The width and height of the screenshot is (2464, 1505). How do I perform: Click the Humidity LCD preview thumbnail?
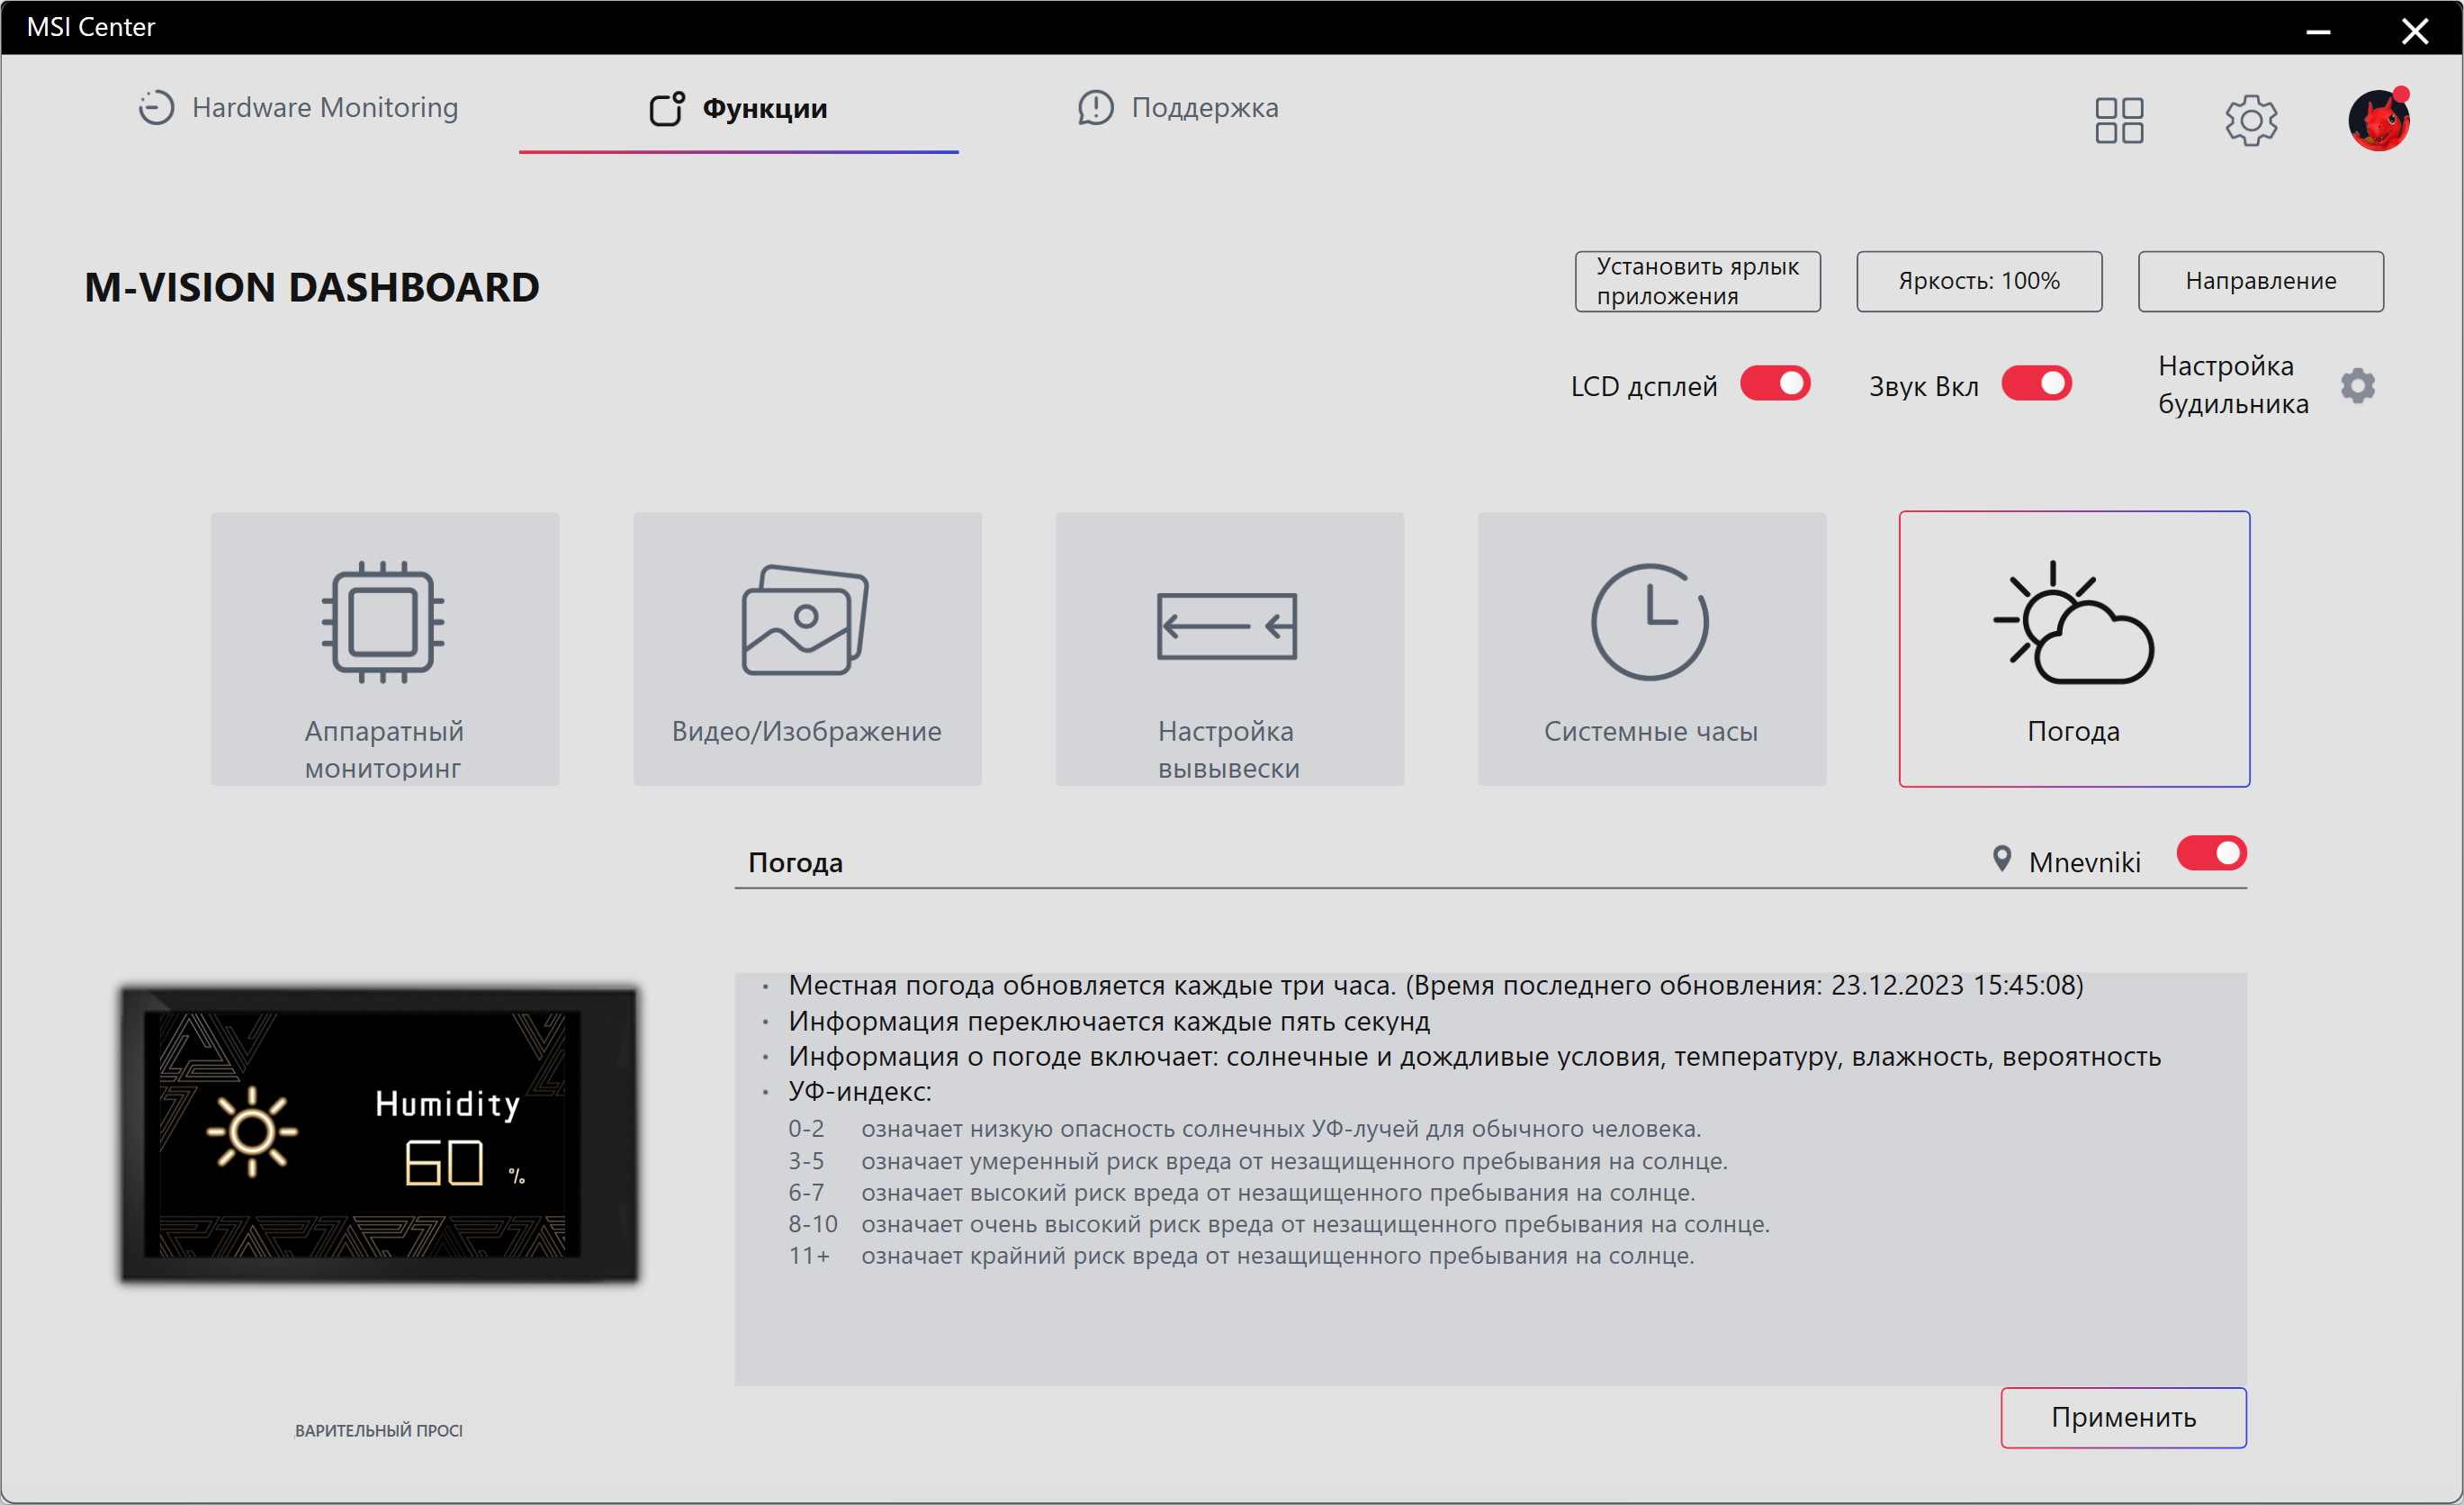pyautogui.click(x=379, y=1134)
